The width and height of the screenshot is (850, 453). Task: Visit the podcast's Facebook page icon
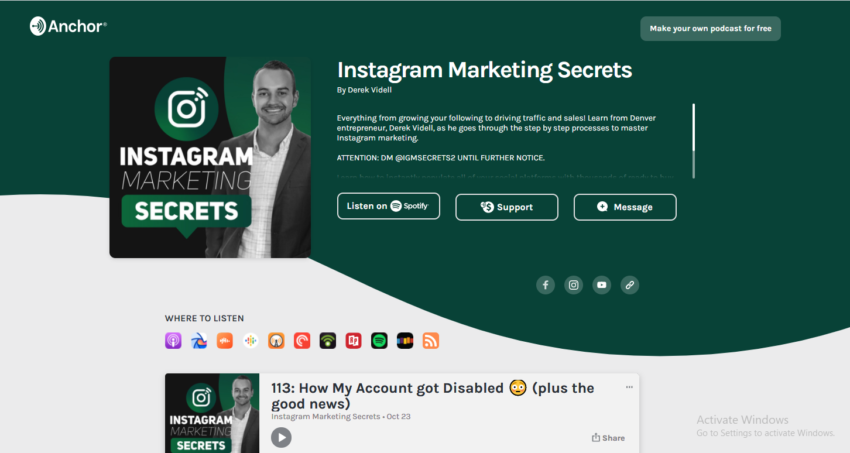click(x=545, y=285)
